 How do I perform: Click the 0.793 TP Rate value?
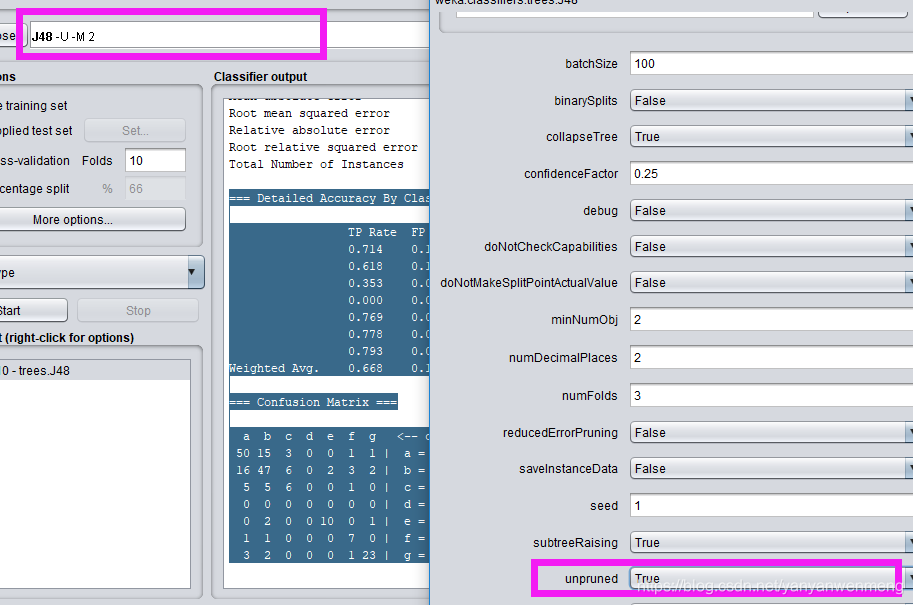point(366,352)
